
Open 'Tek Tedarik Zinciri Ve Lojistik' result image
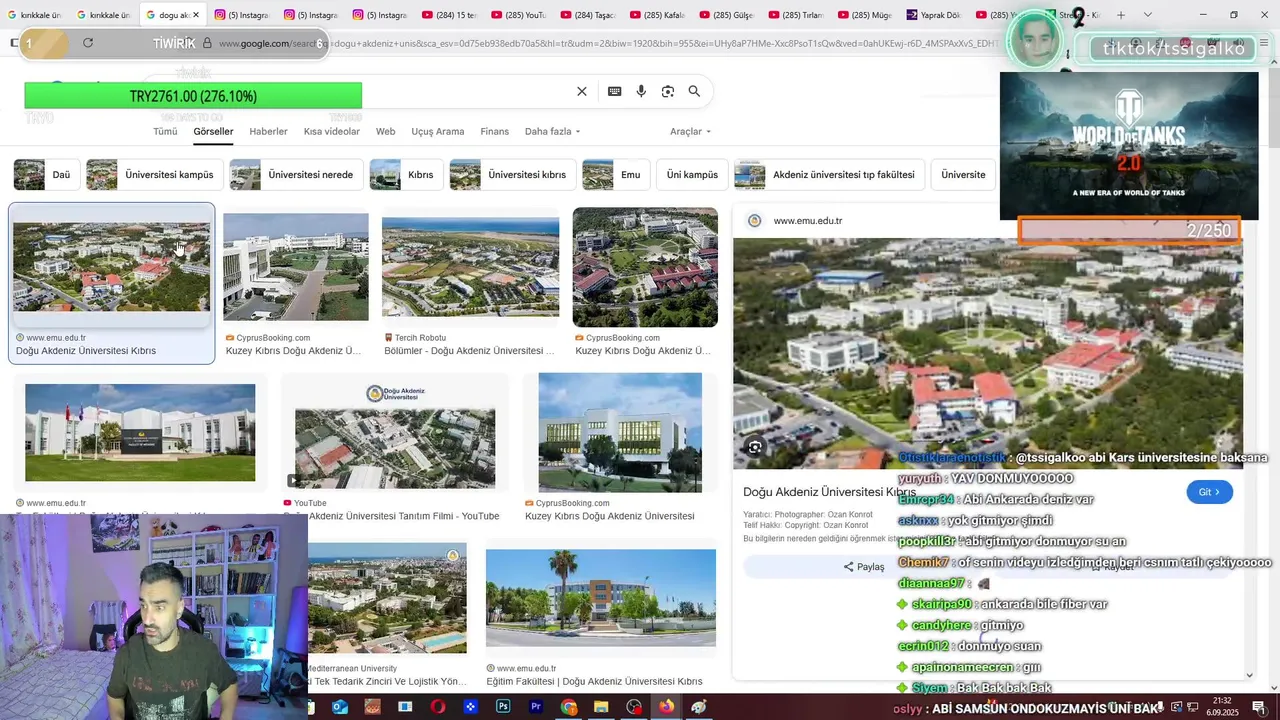pyautogui.click(x=386, y=597)
